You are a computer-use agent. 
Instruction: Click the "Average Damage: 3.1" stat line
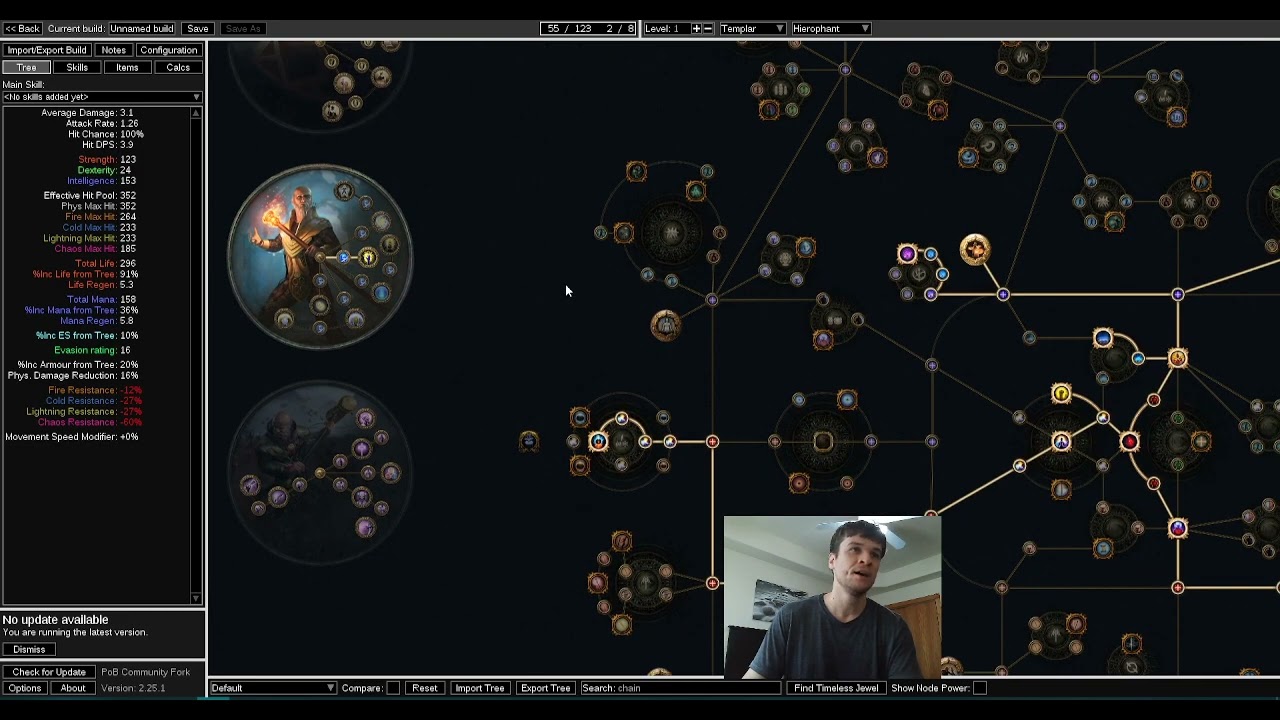[x=87, y=113]
